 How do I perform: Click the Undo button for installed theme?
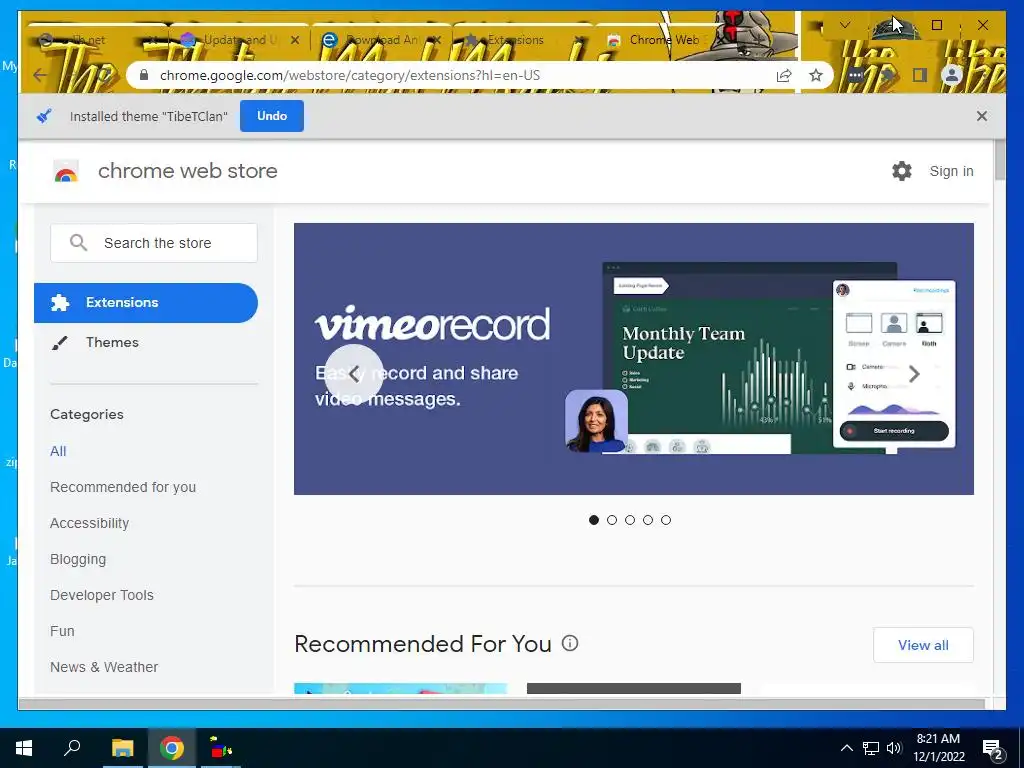tap(272, 116)
